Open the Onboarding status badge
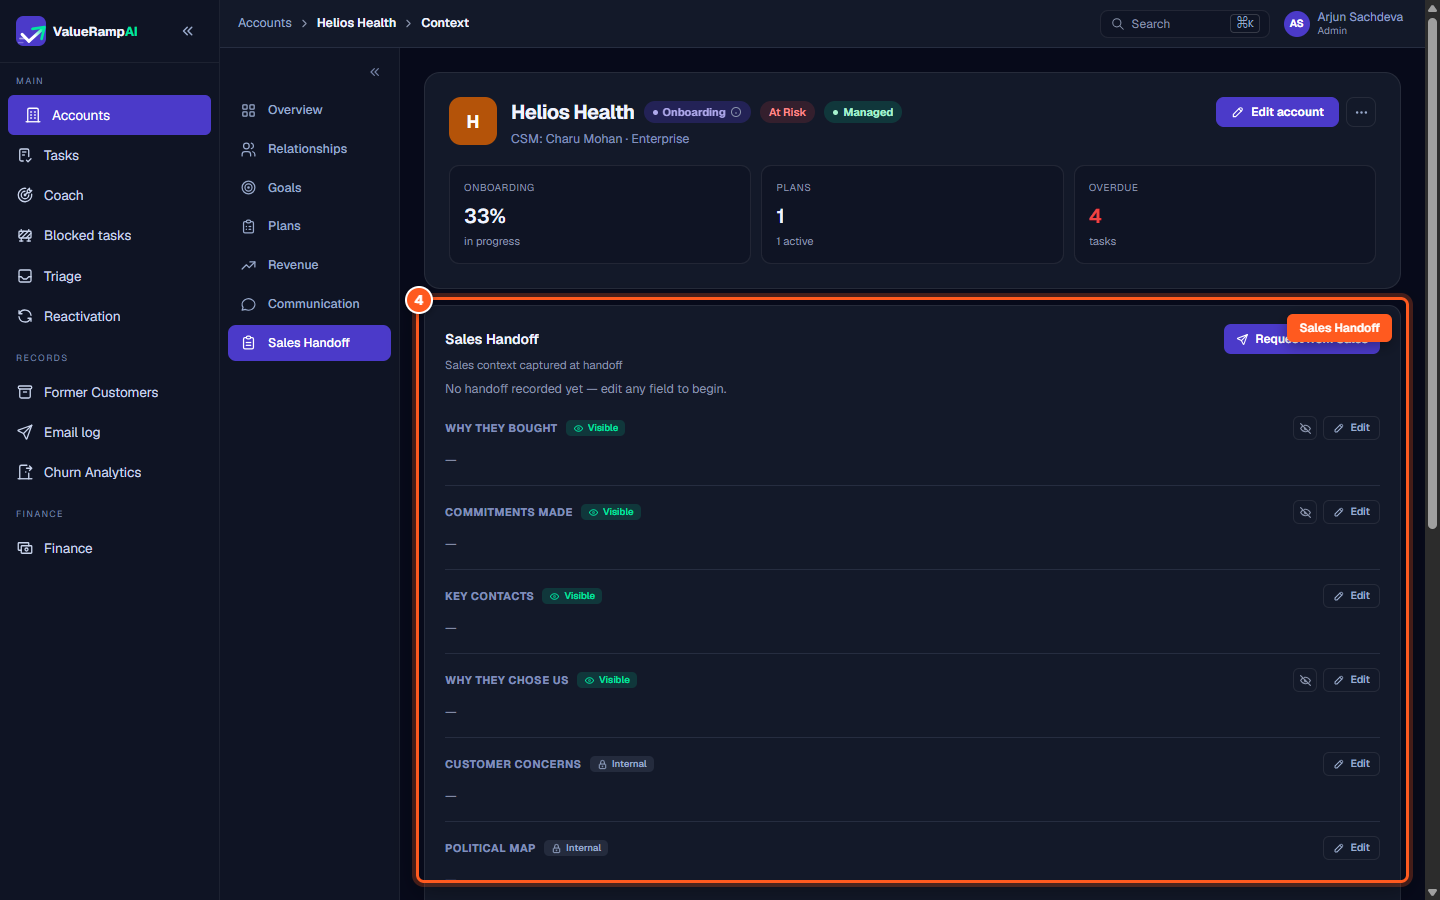Viewport: 1440px width, 900px height. click(697, 112)
